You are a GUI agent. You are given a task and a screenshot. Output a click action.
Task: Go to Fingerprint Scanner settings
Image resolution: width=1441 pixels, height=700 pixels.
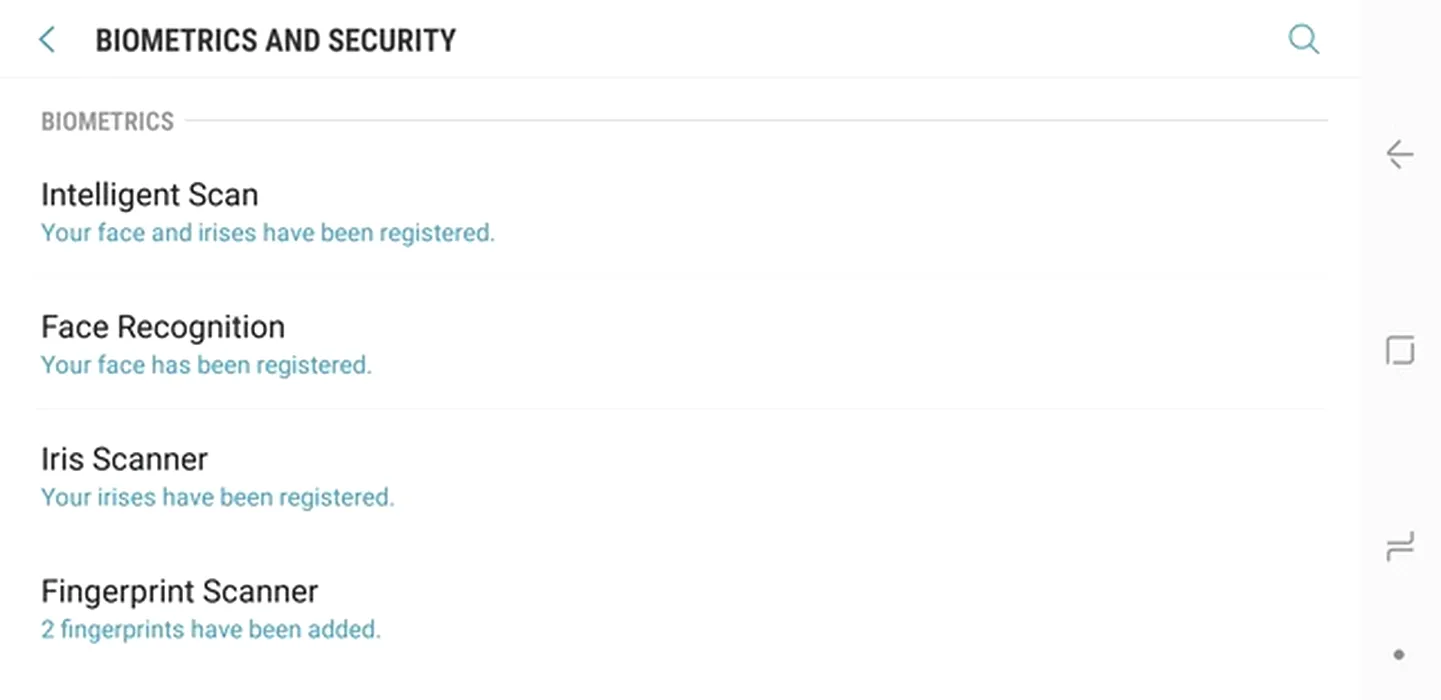pyautogui.click(x=180, y=591)
